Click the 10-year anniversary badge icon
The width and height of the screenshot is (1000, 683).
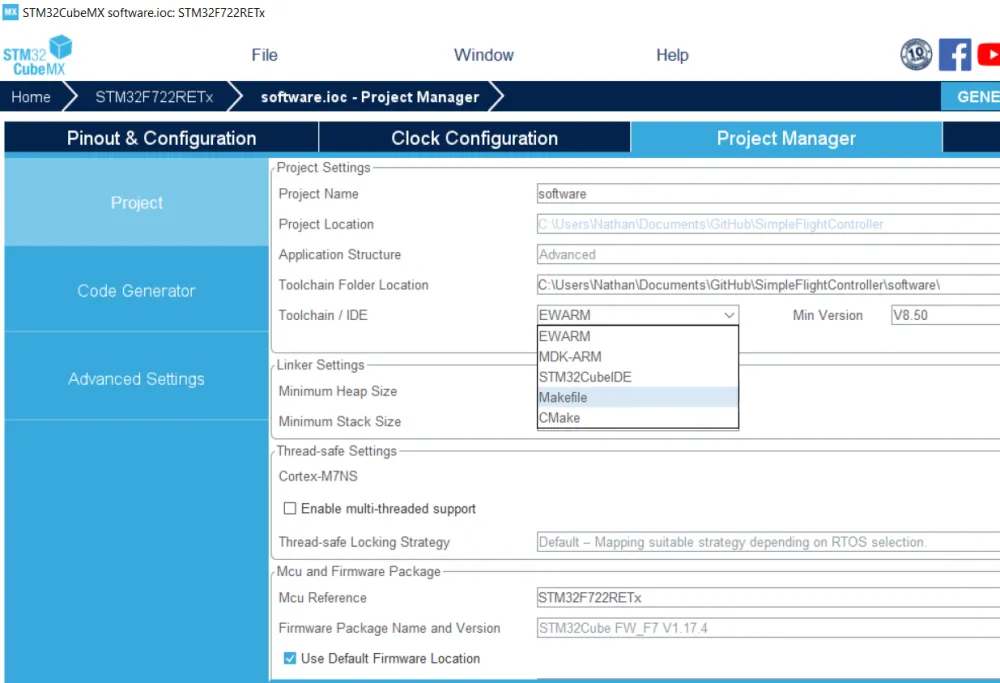pyautogui.click(x=916, y=55)
